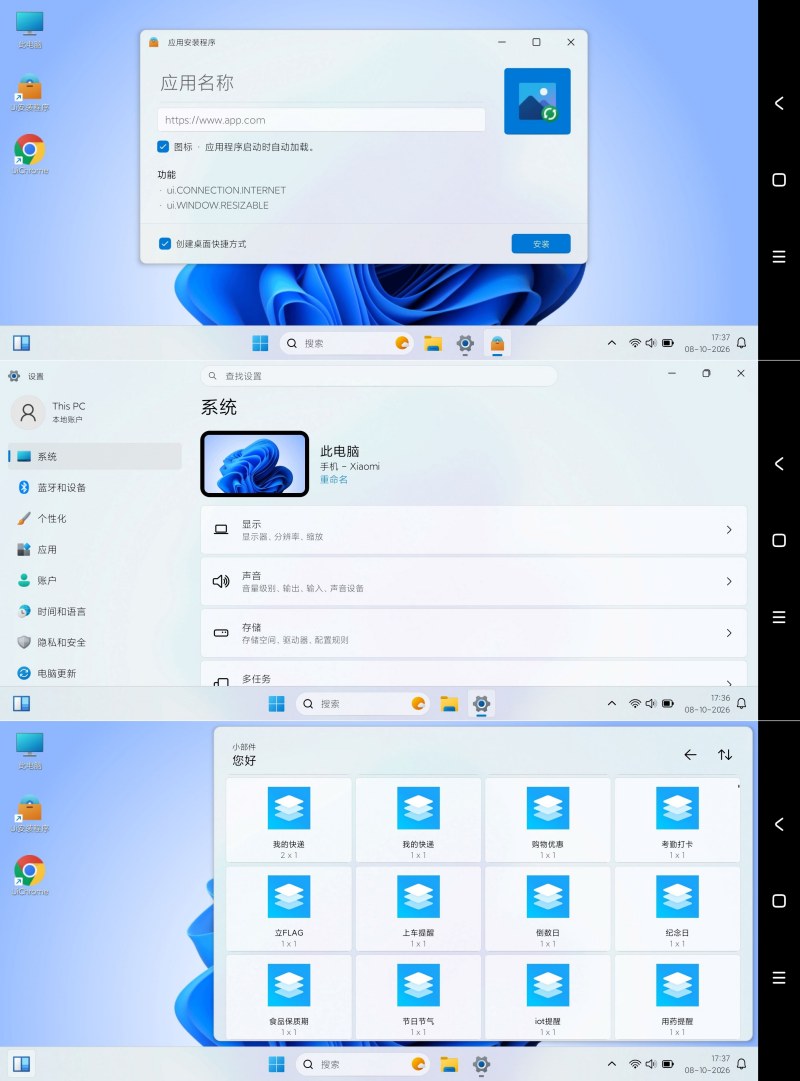
Task: Add the 立FLAG widget
Action: pyautogui.click(x=289, y=909)
